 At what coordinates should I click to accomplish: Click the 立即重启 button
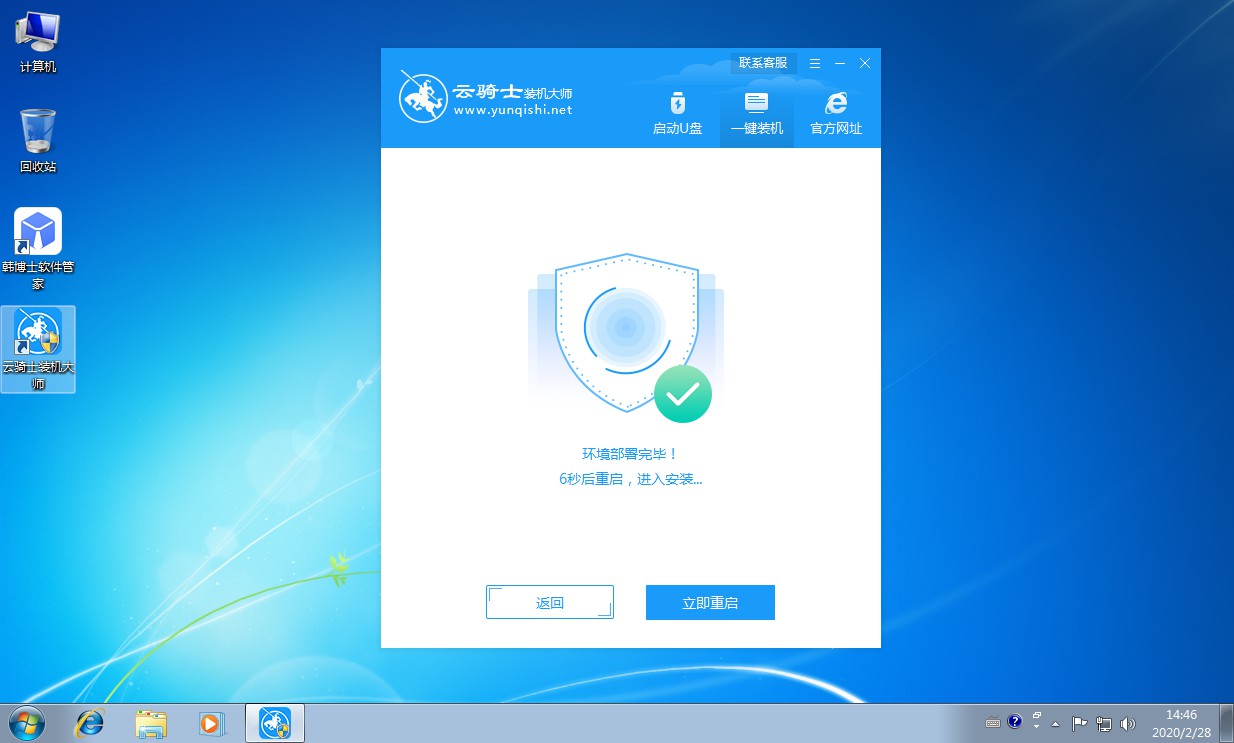click(x=710, y=603)
